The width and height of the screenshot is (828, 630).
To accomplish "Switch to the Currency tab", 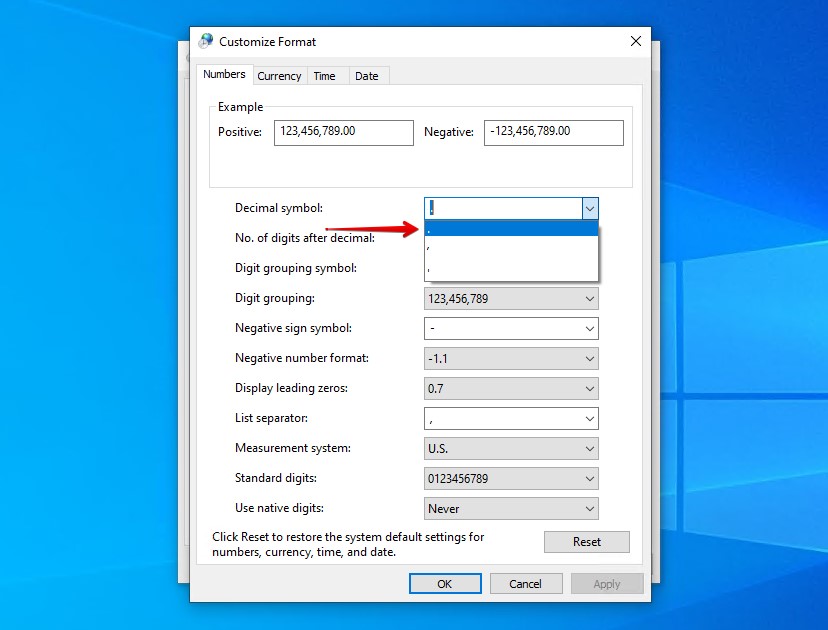I will (x=279, y=76).
